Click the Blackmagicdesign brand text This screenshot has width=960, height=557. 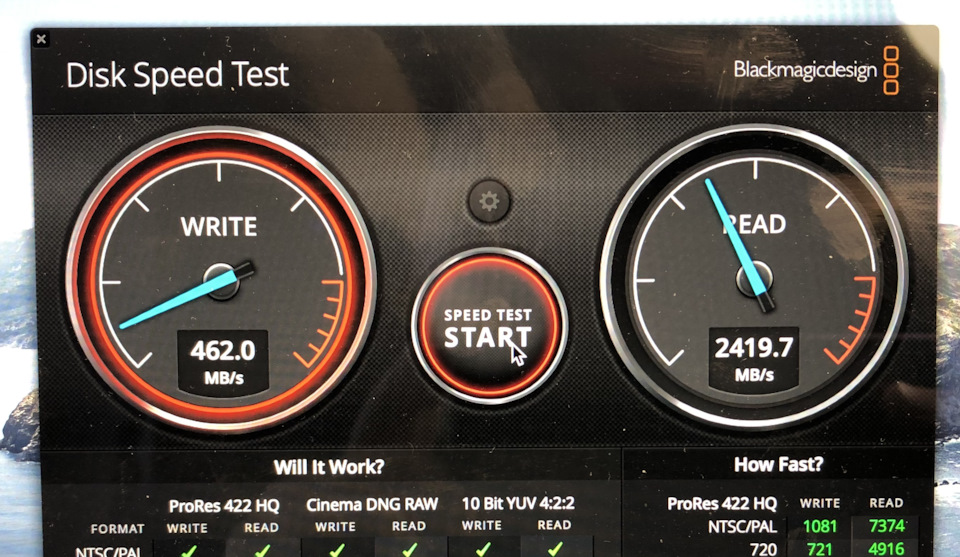[x=805, y=70]
